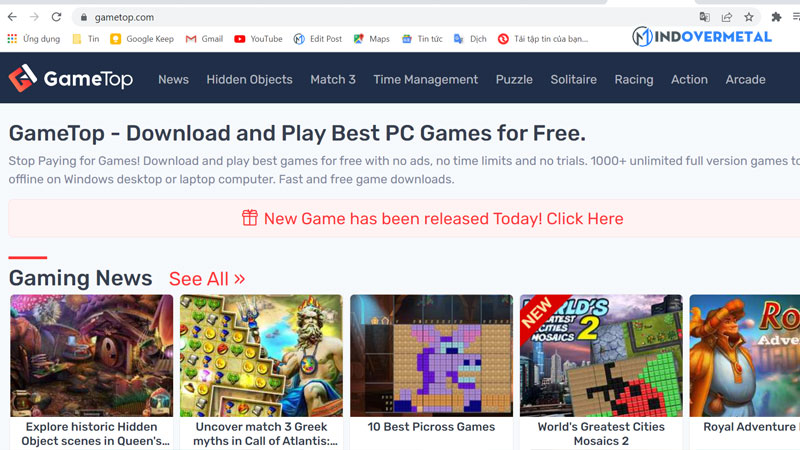Click the share page icon
Screen dimensions: 800x450
tap(727, 17)
